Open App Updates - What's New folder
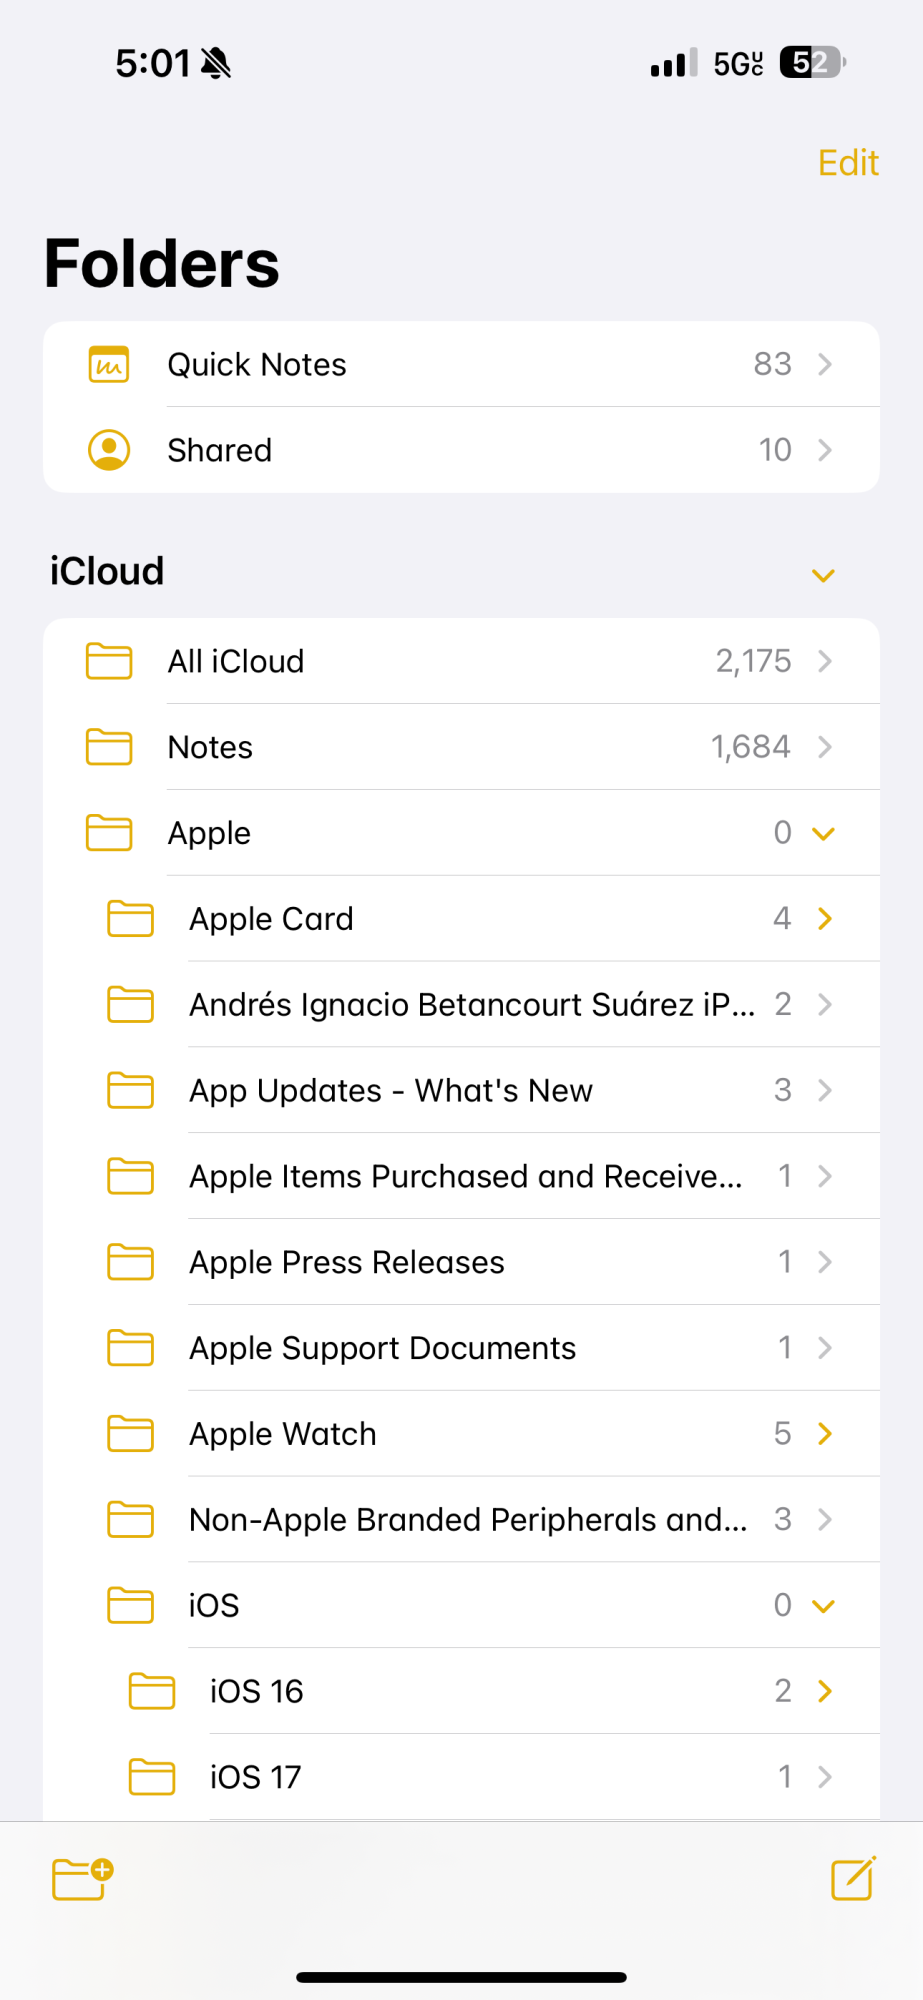The height and width of the screenshot is (2000, 923). pyautogui.click(x=461, y=1090)
